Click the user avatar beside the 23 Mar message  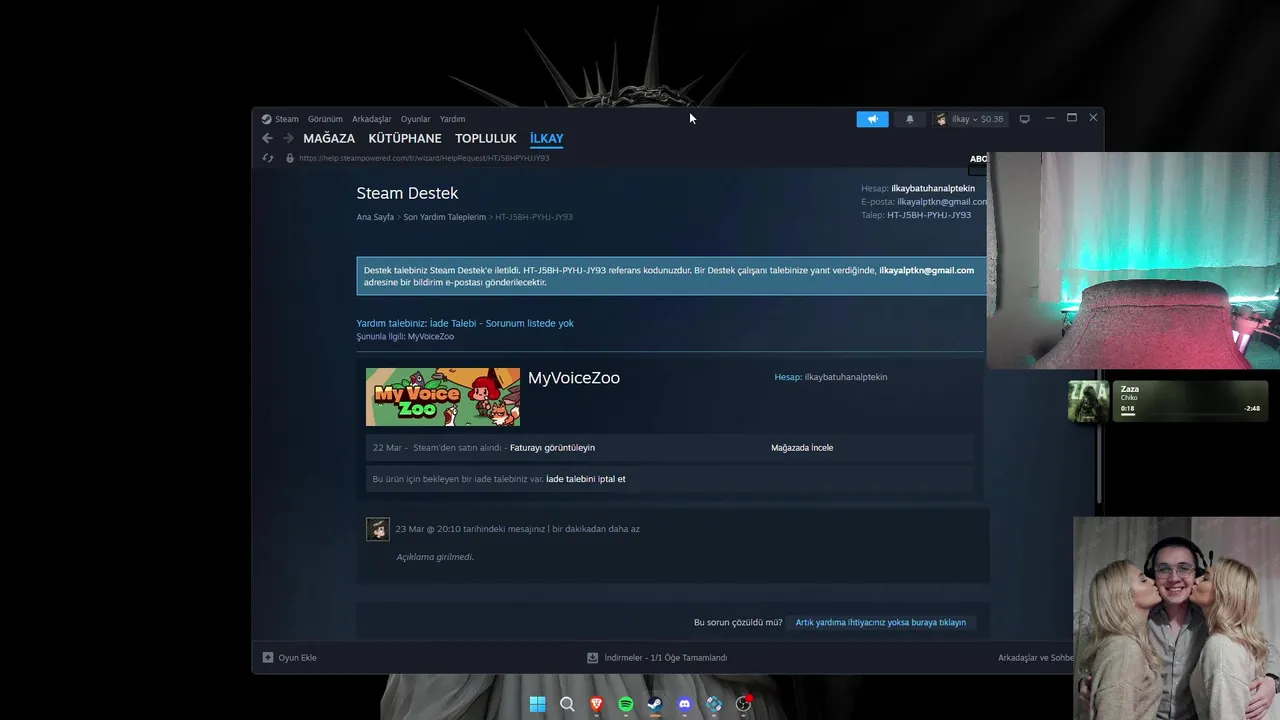pyautogui.click(x=377, y=529)
